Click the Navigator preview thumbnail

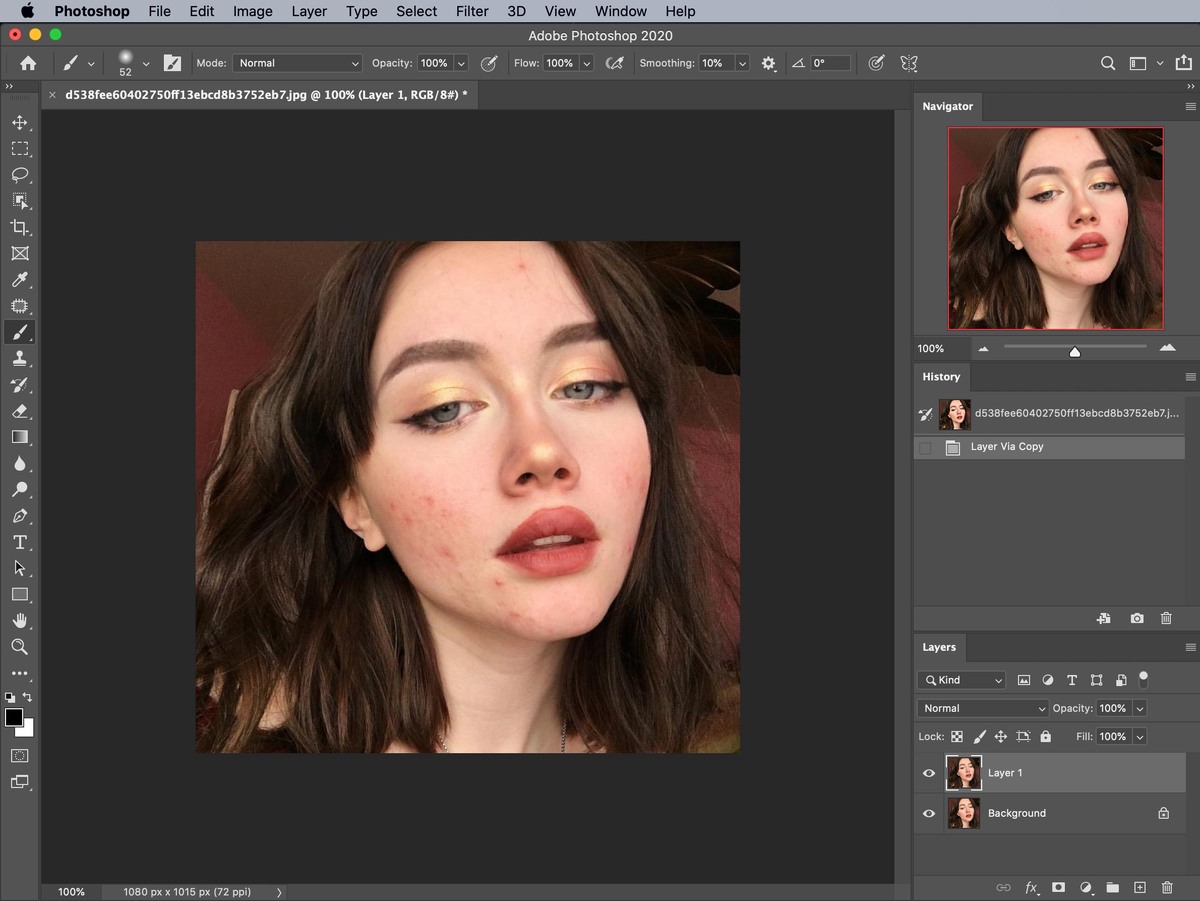pyautogui.click(x=1055, y=228)
